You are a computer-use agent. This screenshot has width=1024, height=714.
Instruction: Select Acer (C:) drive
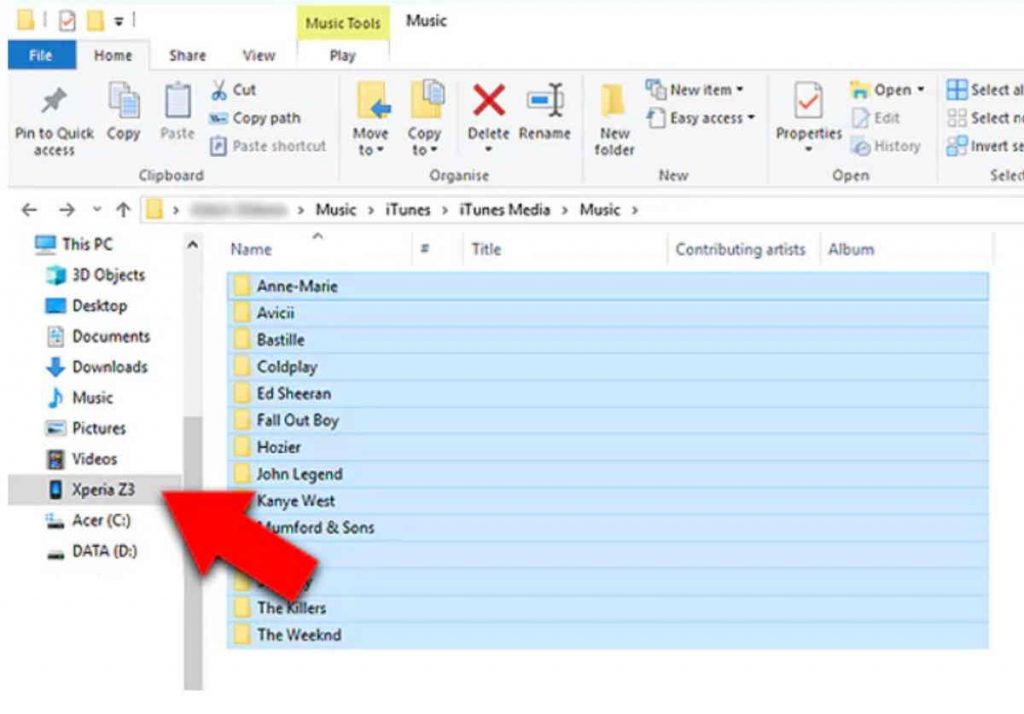[x=88, y=520]
